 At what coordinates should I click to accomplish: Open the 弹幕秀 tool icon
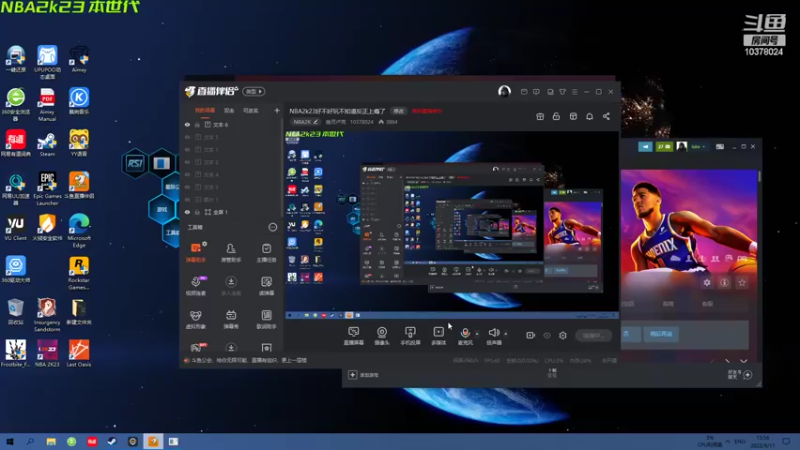point(231,319)
